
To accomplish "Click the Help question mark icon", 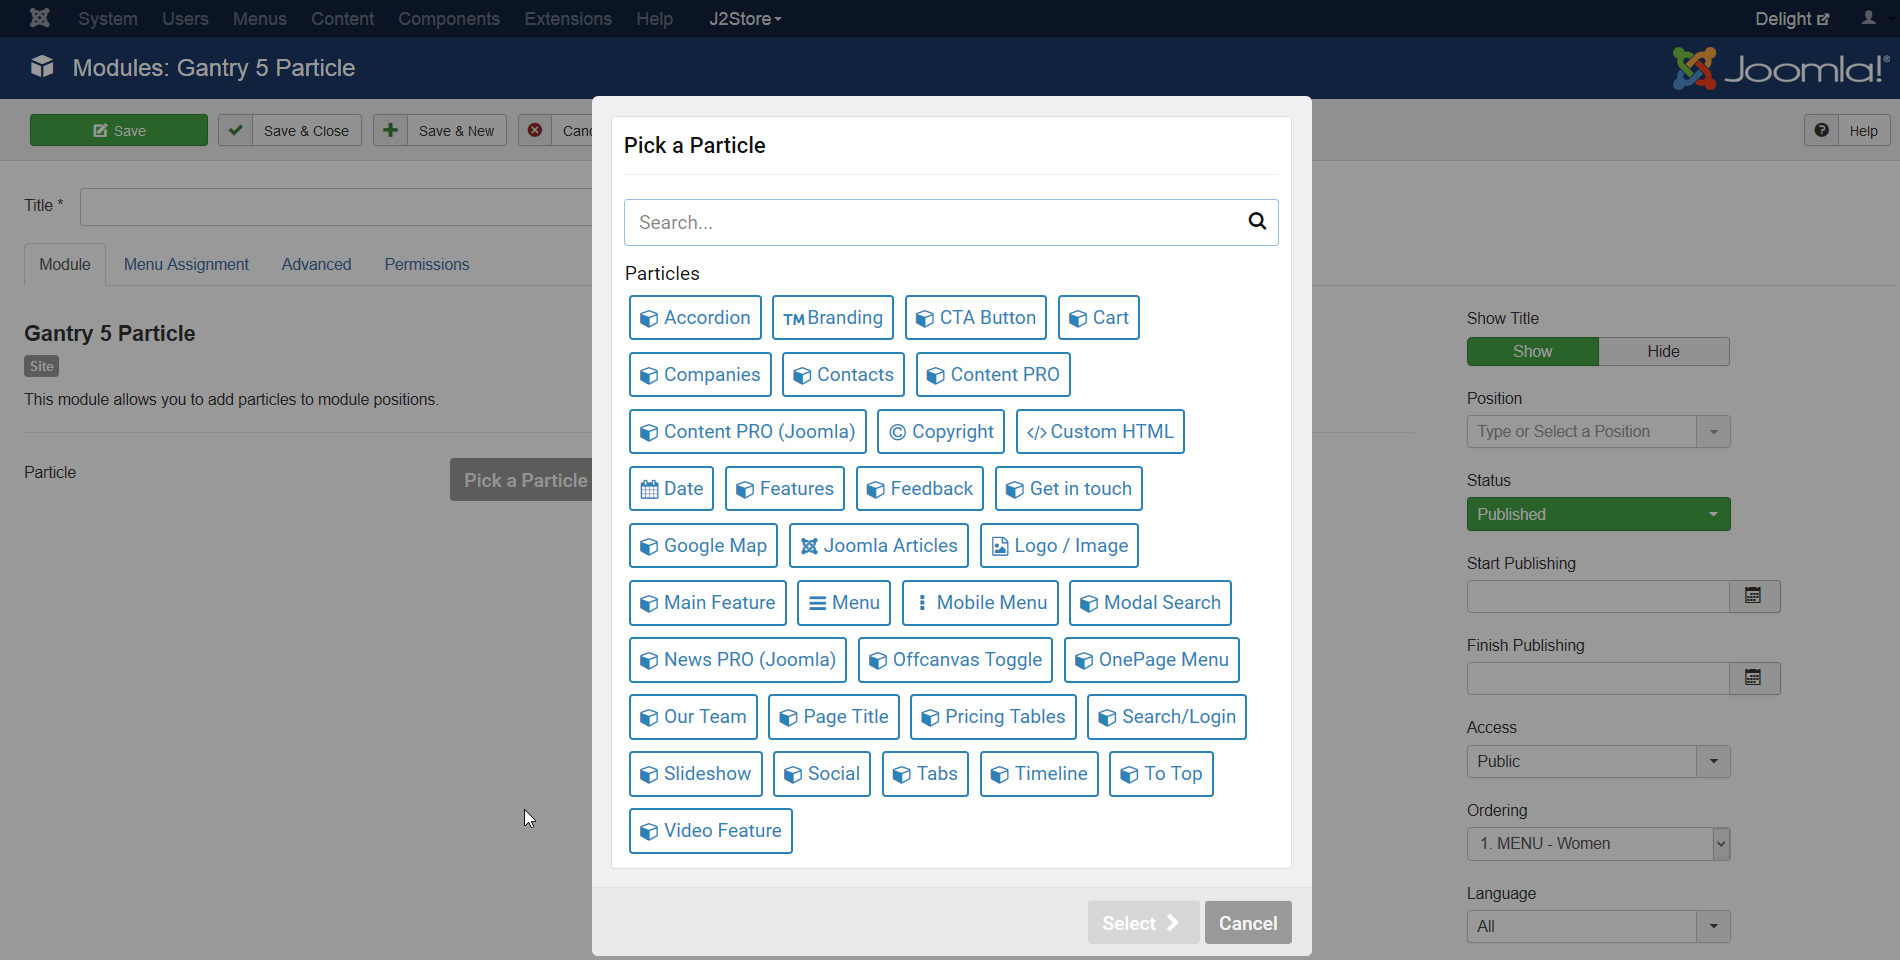I will [x=1821, y=130].
